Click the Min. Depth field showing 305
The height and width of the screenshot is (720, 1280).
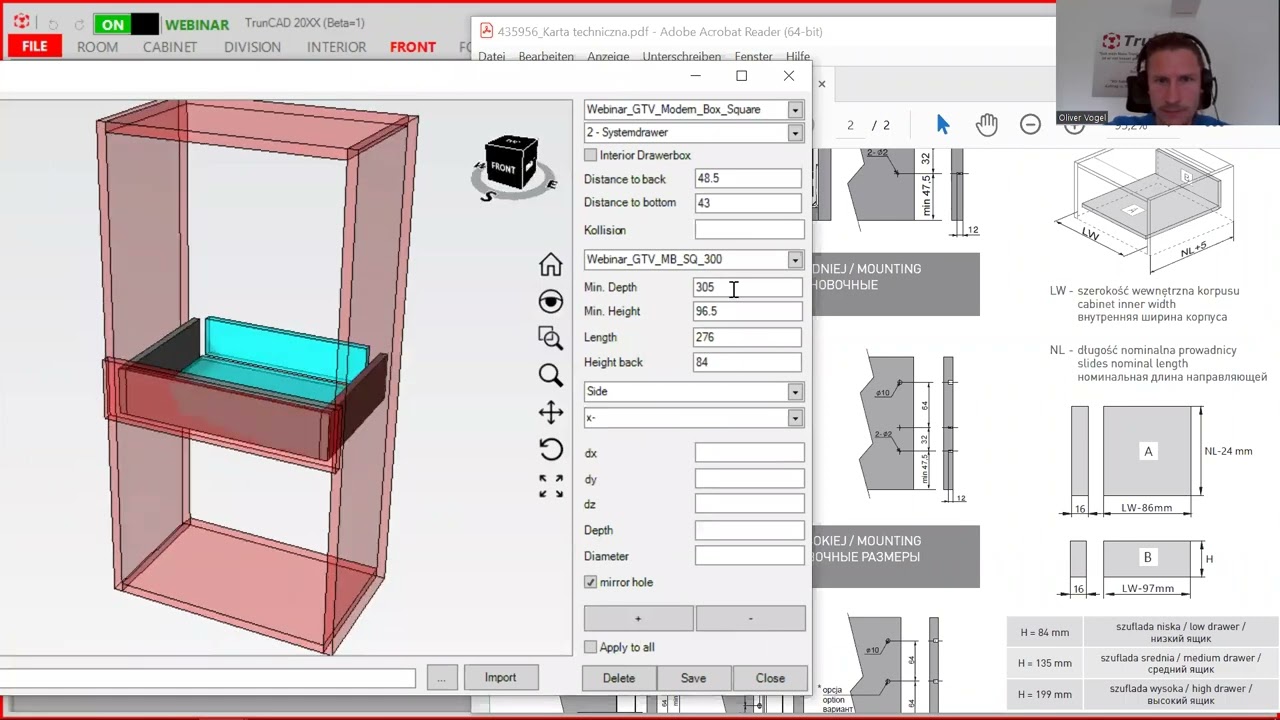tap(748, 287)
